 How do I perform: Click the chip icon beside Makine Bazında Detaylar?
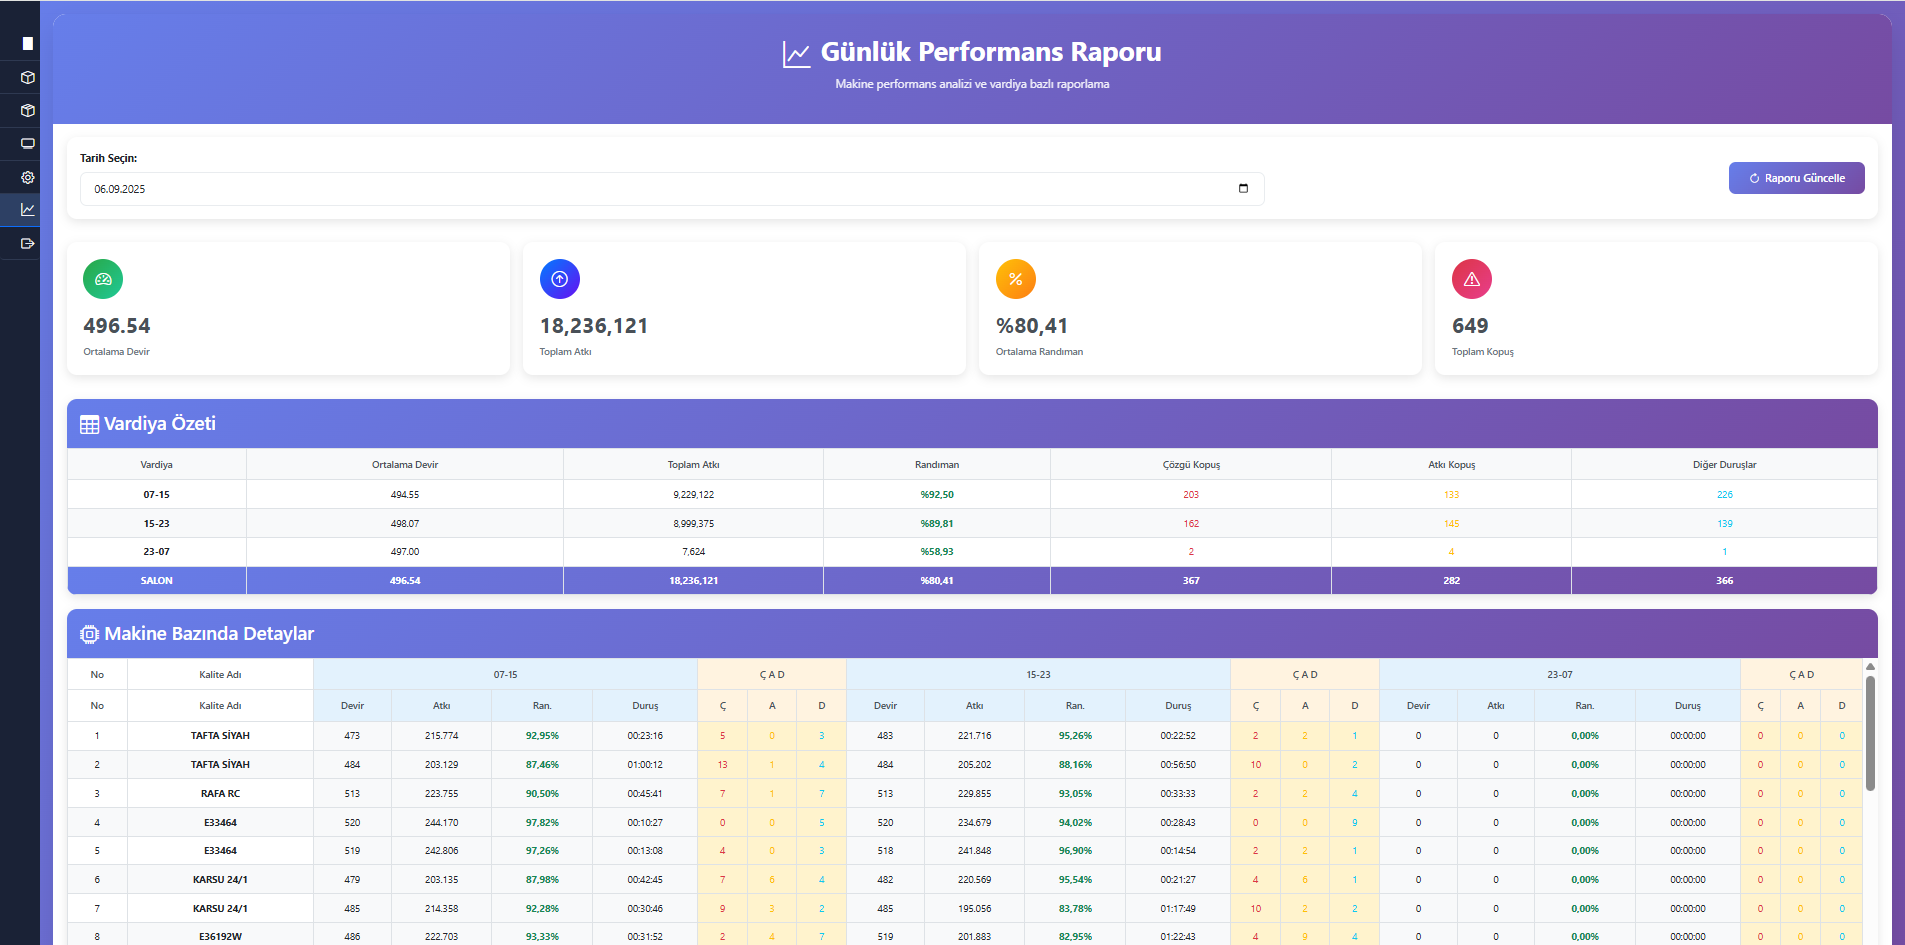89,634
